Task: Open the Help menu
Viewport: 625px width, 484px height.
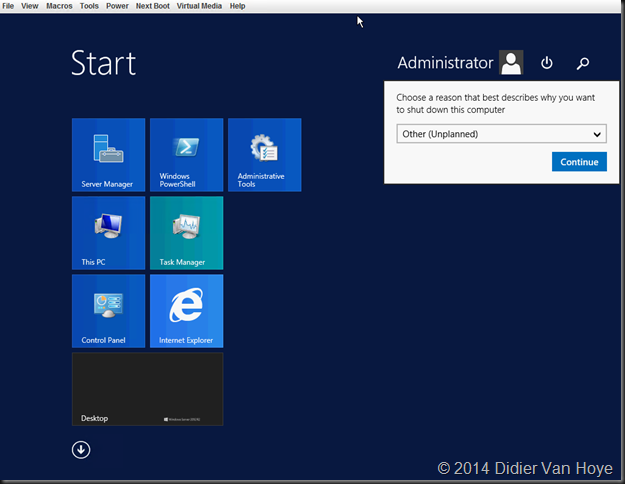Action: pos(237,6)
